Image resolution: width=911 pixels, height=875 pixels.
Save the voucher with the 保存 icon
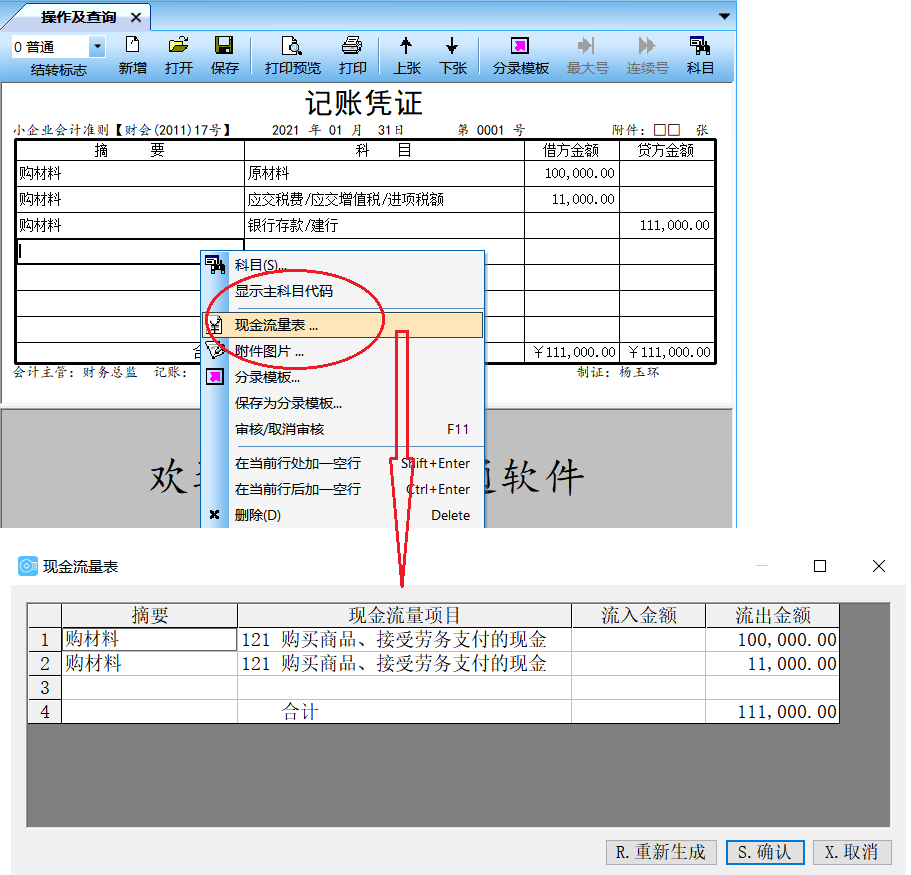(x=224, y=49)
